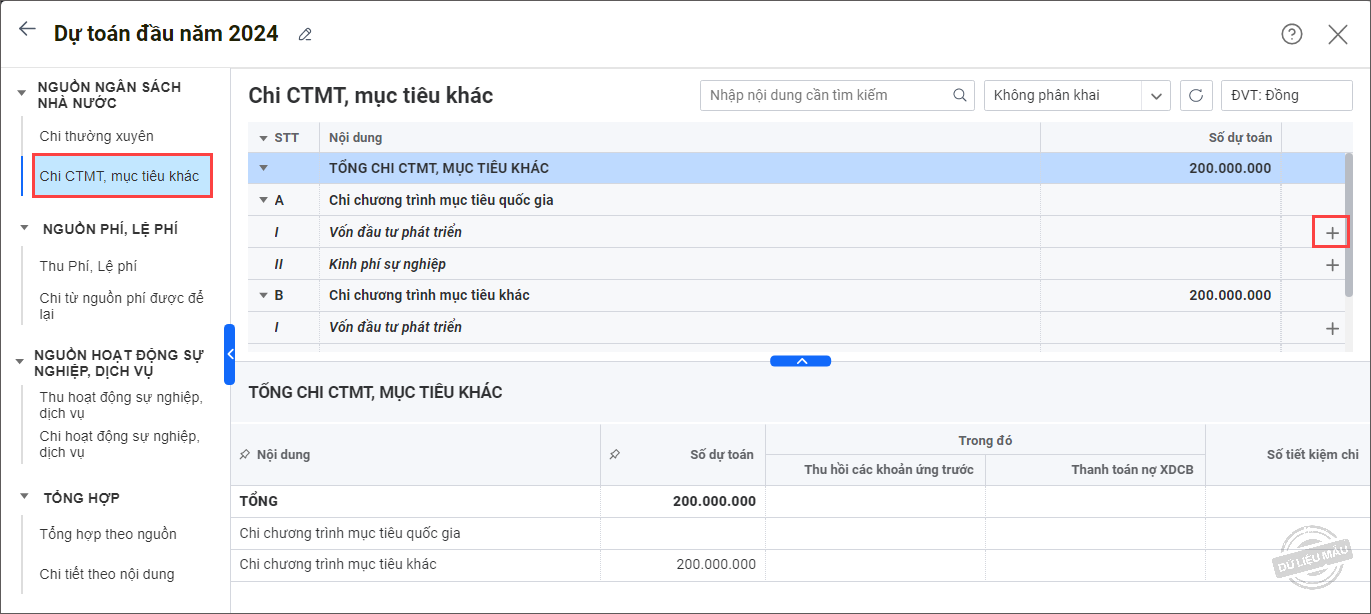Open Chi tiết theo nội dung link
Viewport: 1371px width, 614px height.
click(107, 574)
